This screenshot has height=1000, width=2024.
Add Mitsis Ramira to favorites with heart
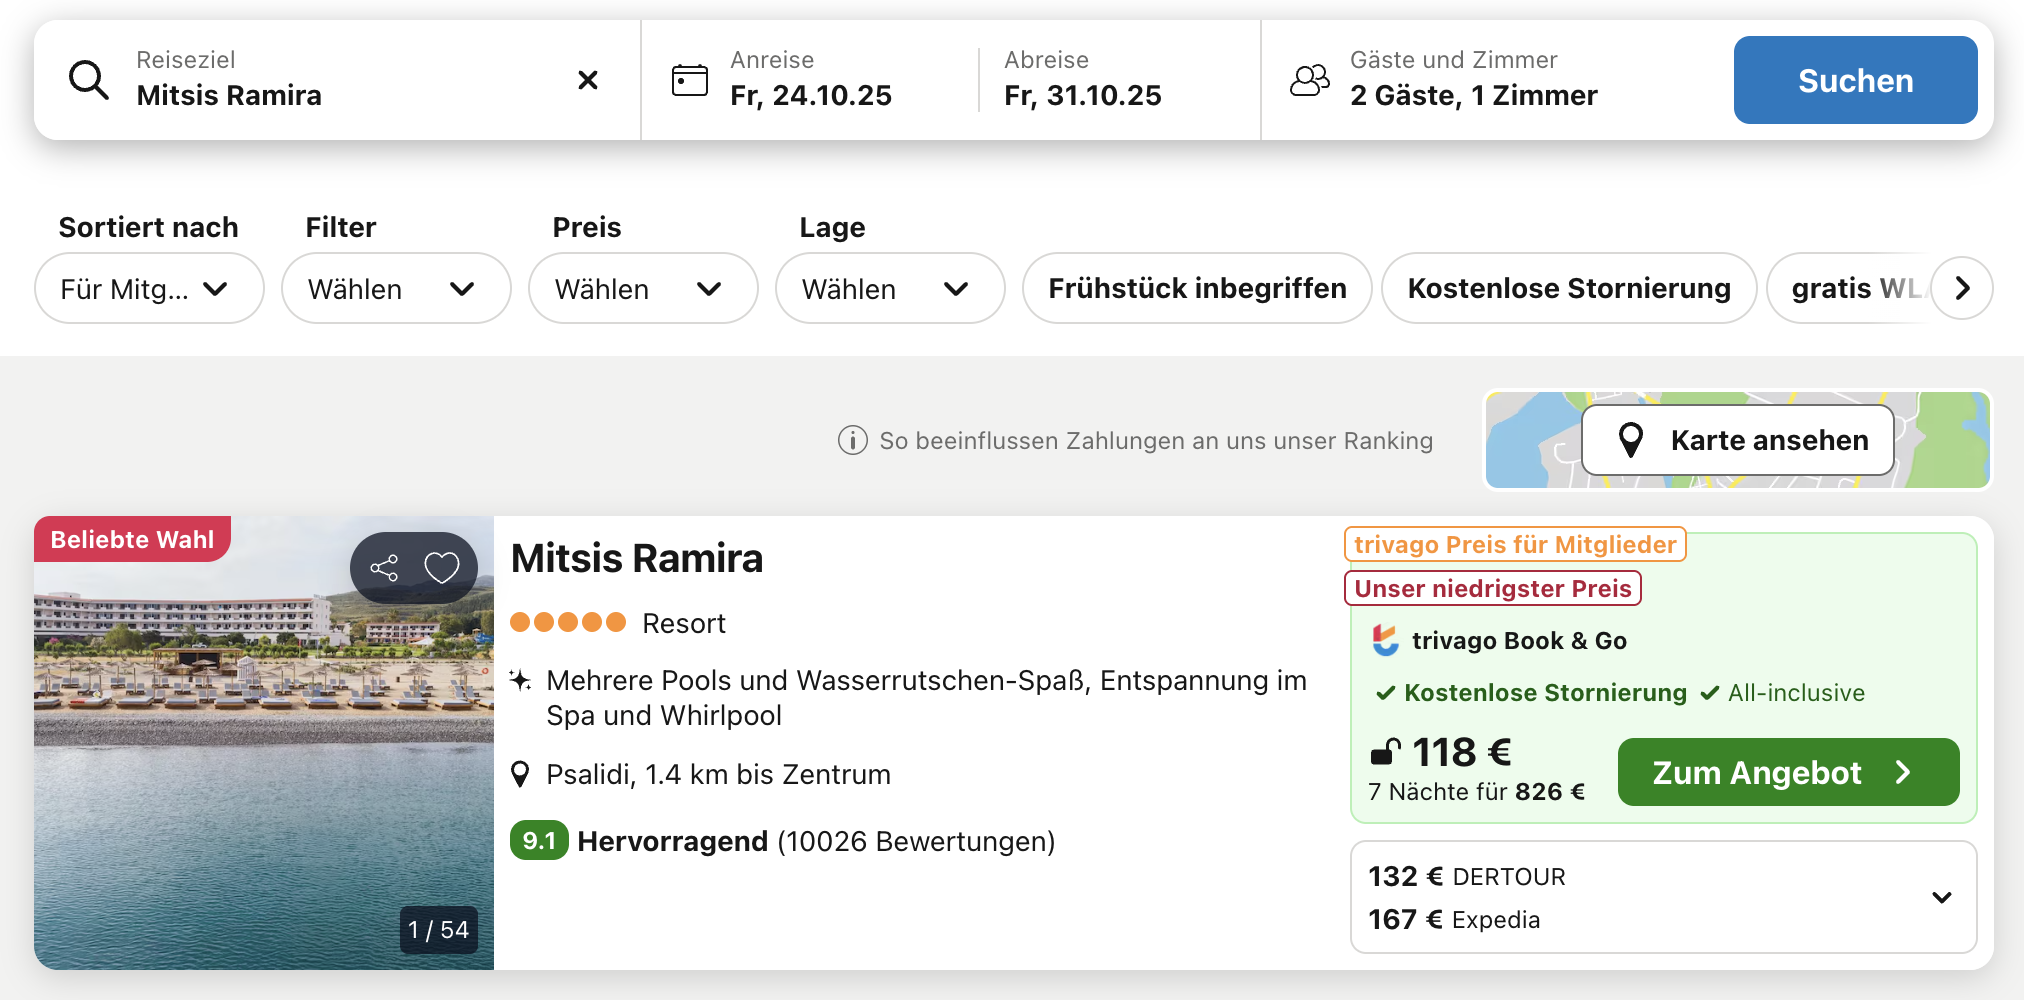tap(442, 568)
